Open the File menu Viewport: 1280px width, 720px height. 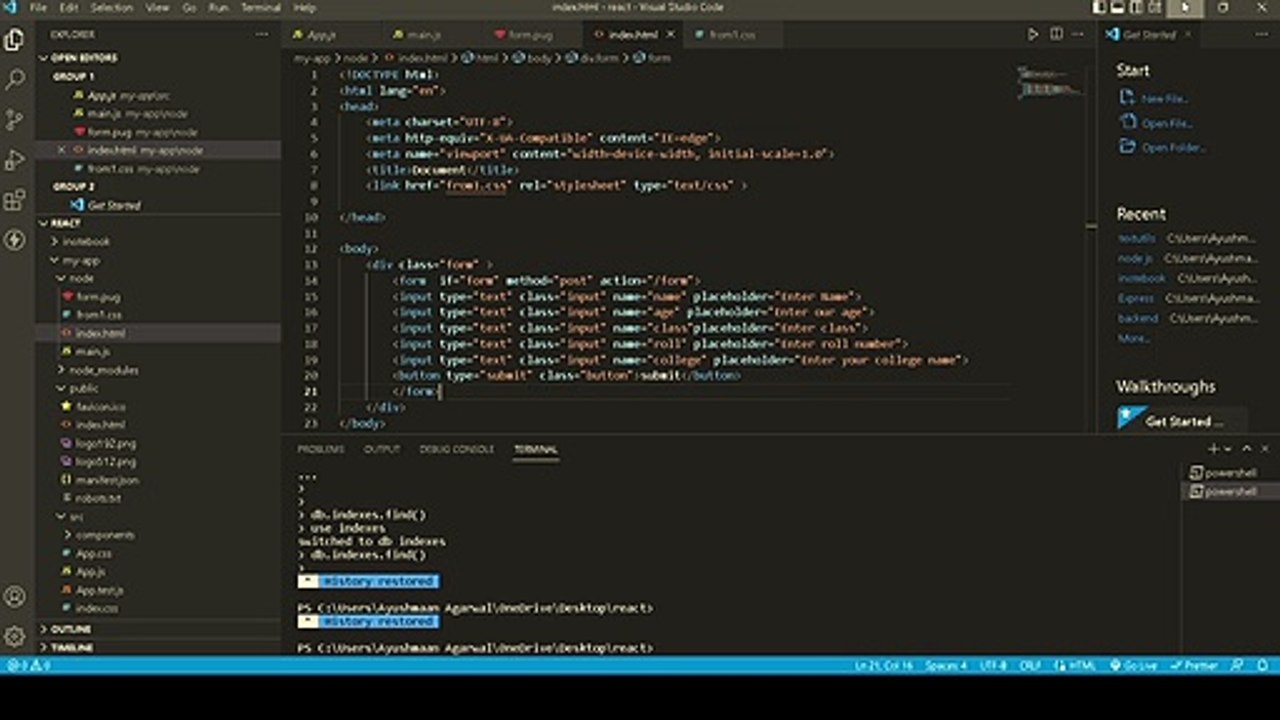[x=38, y=7]
